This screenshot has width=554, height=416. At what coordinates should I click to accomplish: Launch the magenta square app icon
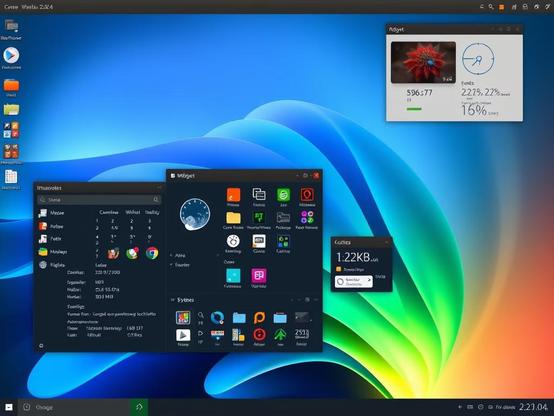(259, 276)
